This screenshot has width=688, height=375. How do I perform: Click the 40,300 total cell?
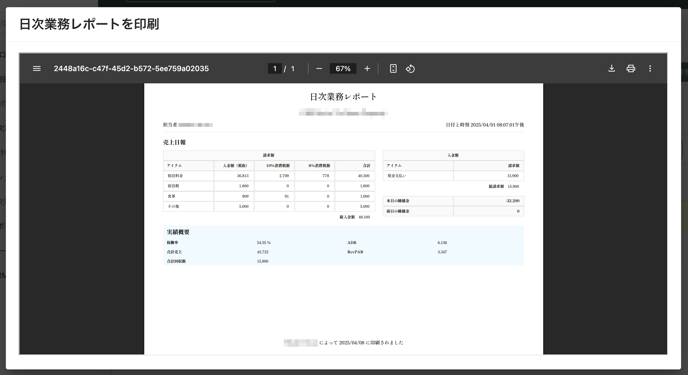(364, 175)
